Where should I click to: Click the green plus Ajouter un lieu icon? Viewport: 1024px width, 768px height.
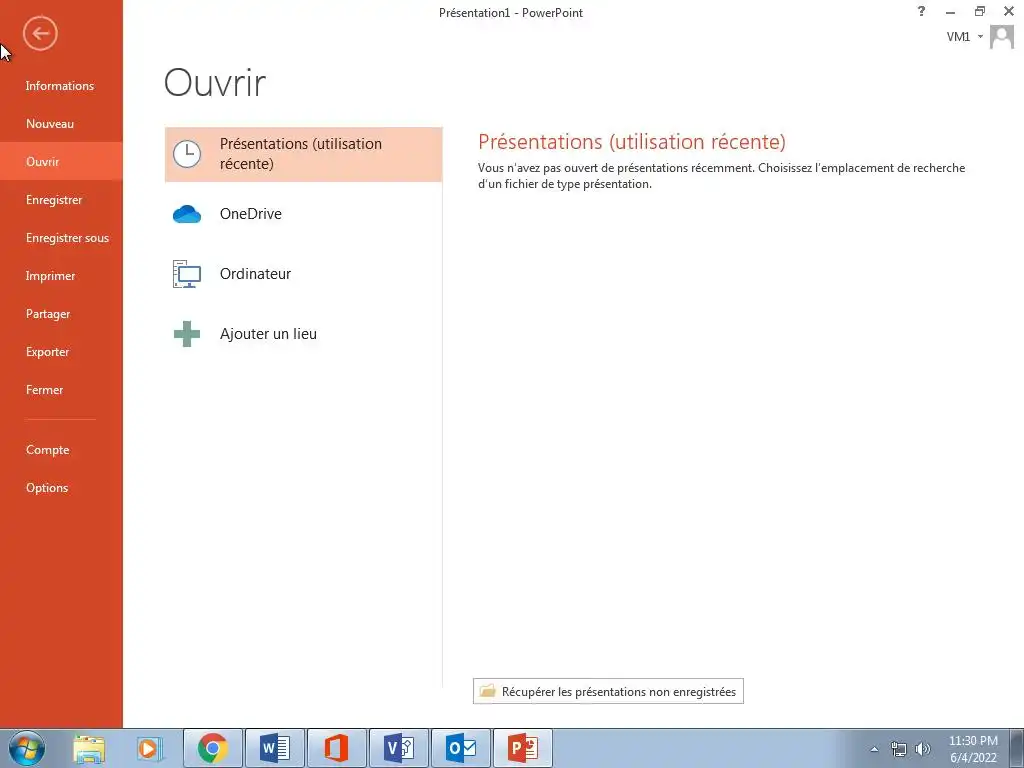click(x=187, y=334)
